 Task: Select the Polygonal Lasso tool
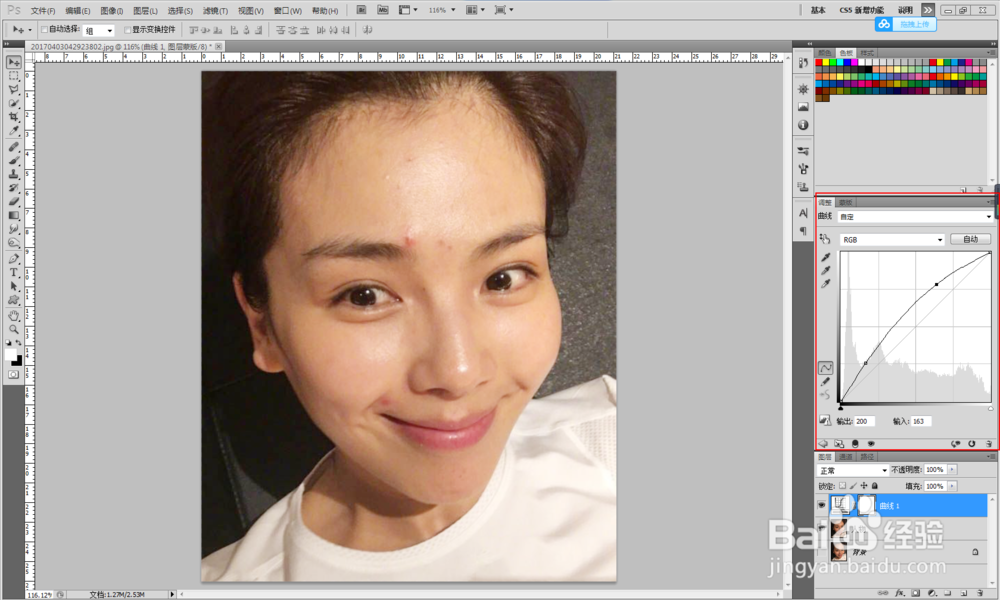coord(13,89)
